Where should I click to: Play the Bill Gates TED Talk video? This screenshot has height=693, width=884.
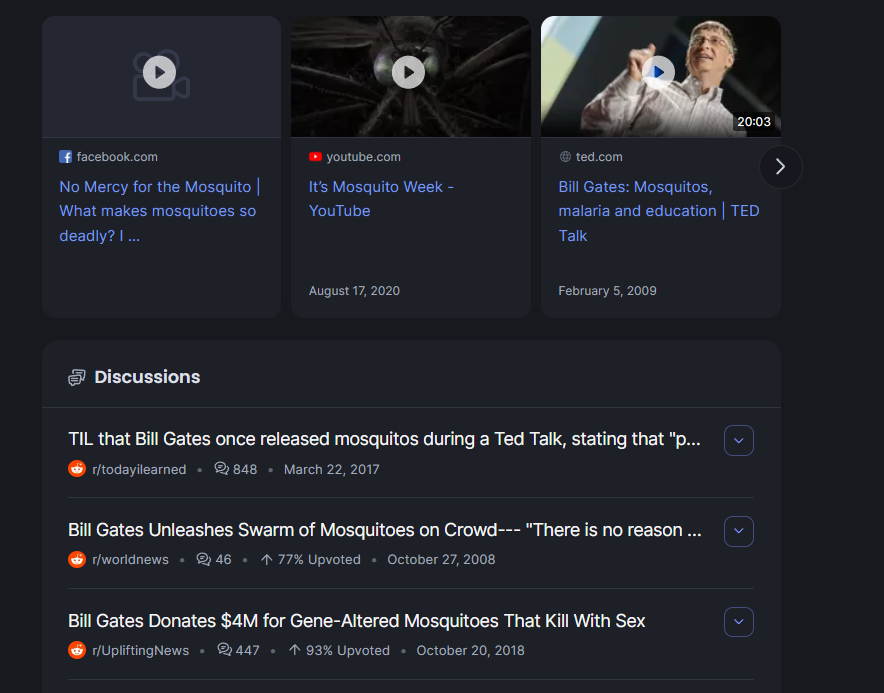coord(658,72)
